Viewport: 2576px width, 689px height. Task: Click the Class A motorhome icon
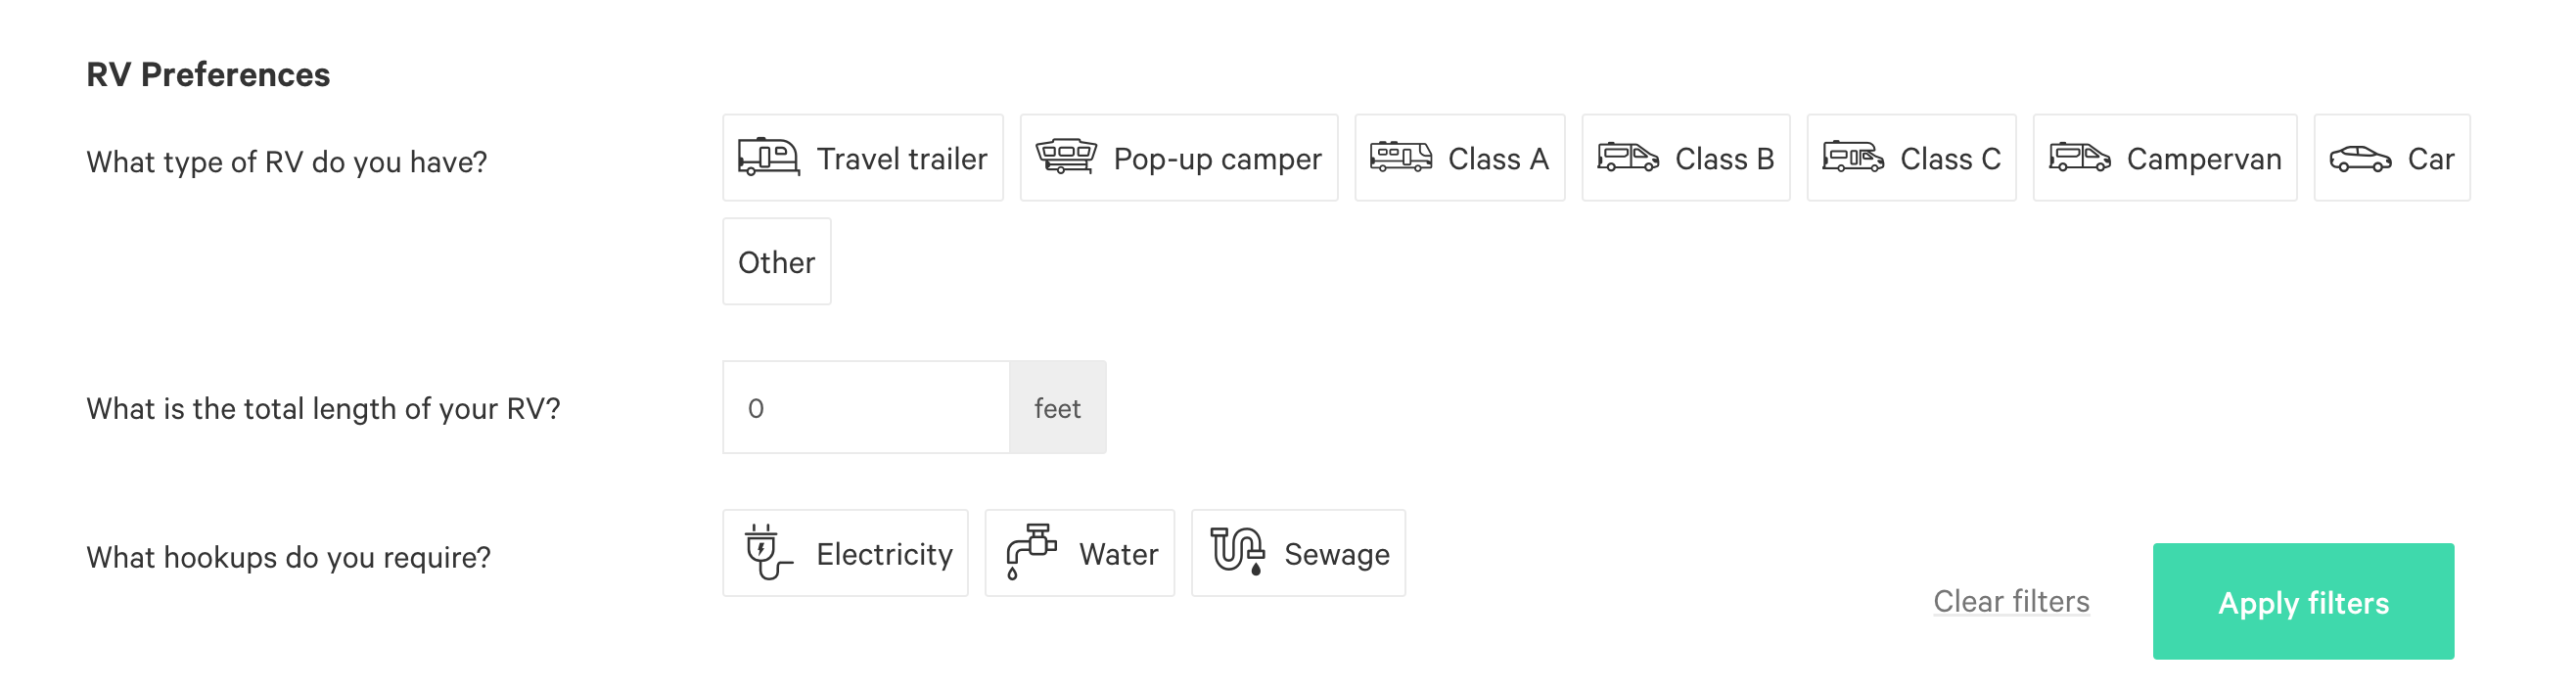[1401, 157]
